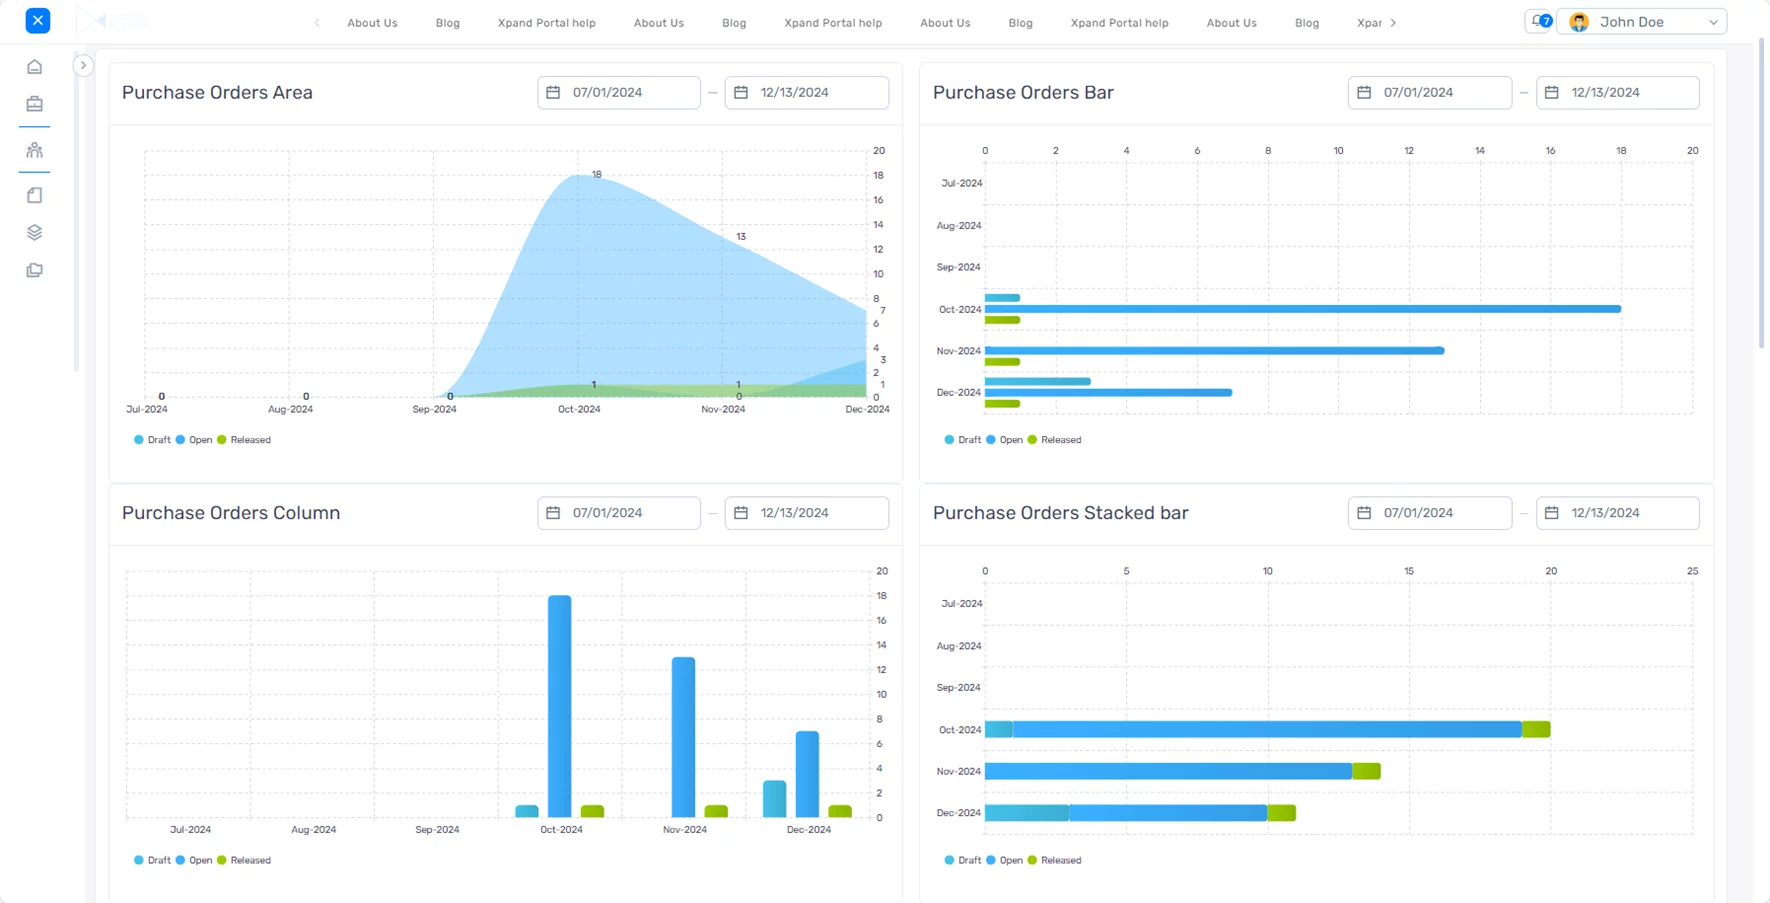The image size is (1770, 903).
Task: Click Purchase Orders Stacked bar start date field
Action: coord(1429,513)
